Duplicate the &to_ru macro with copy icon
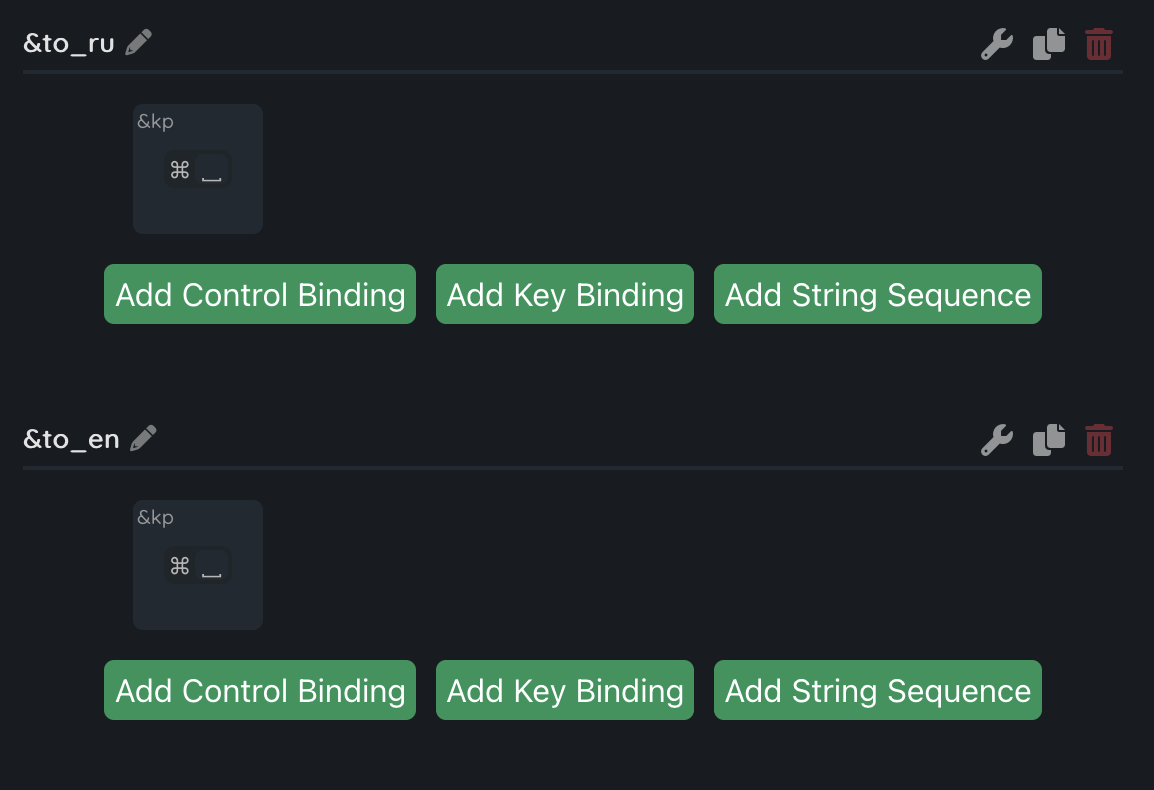Screen dimensions: 1154x790 pos(1049,44)
